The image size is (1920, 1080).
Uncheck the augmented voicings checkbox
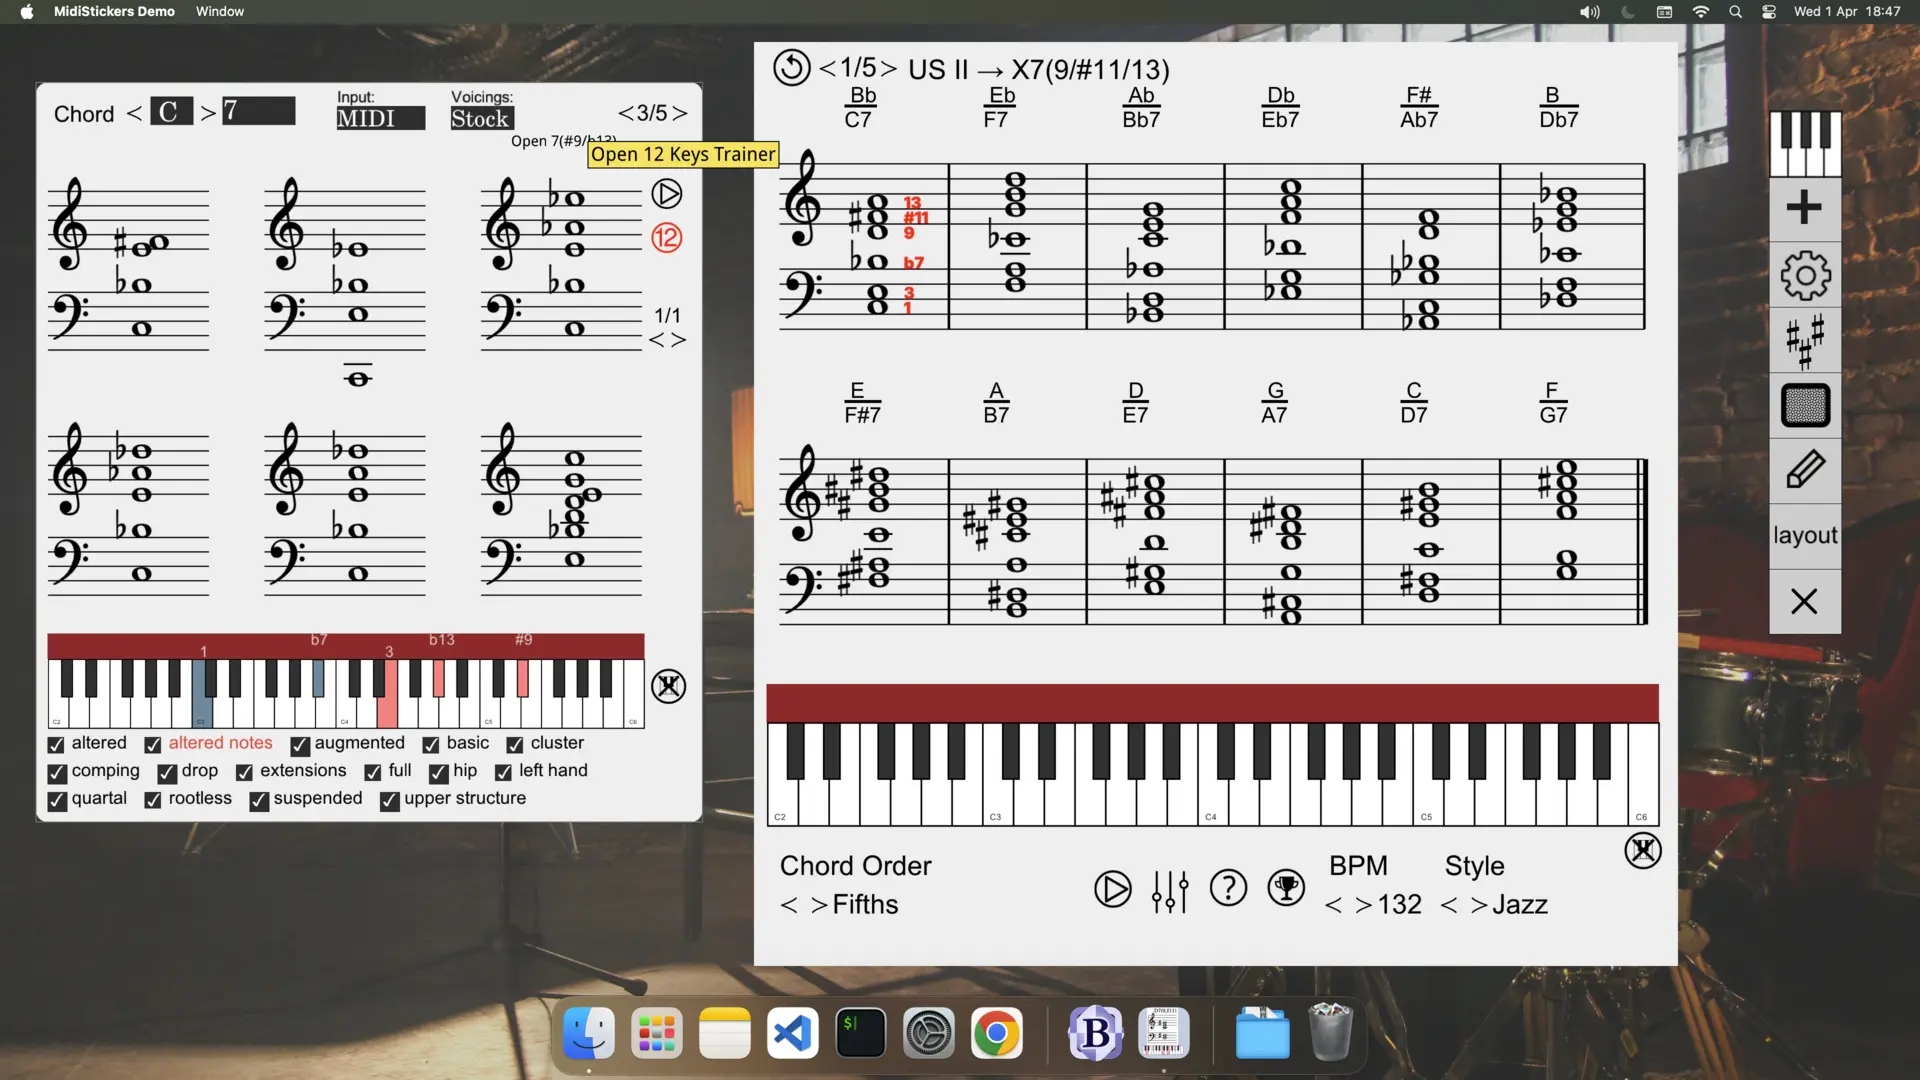298,745
